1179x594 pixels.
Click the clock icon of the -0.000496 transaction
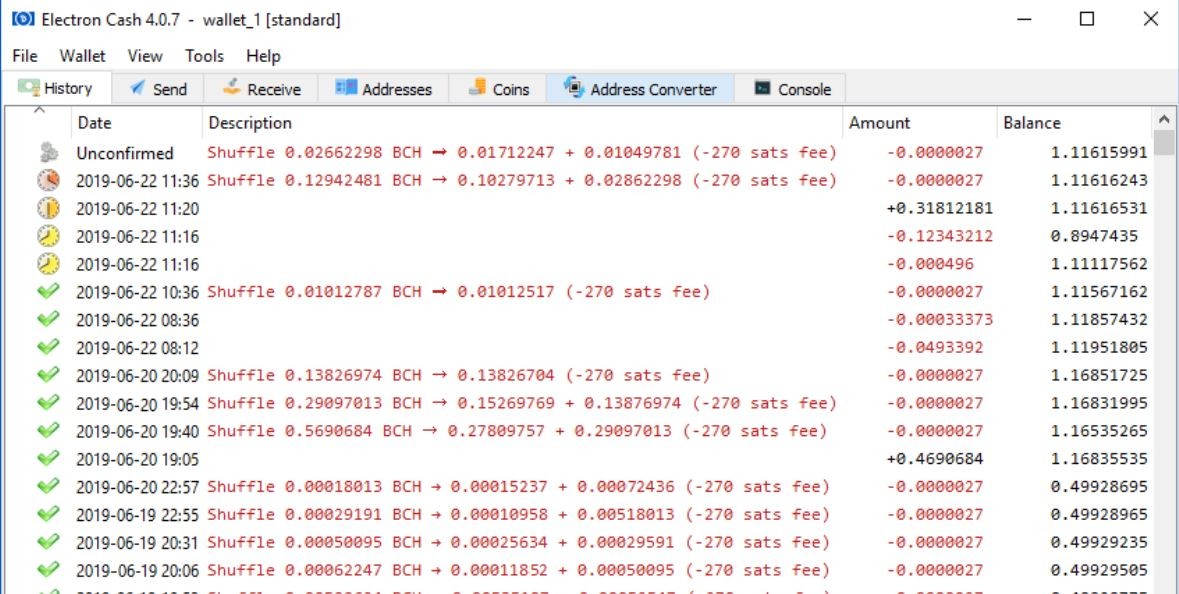[48, 264]
